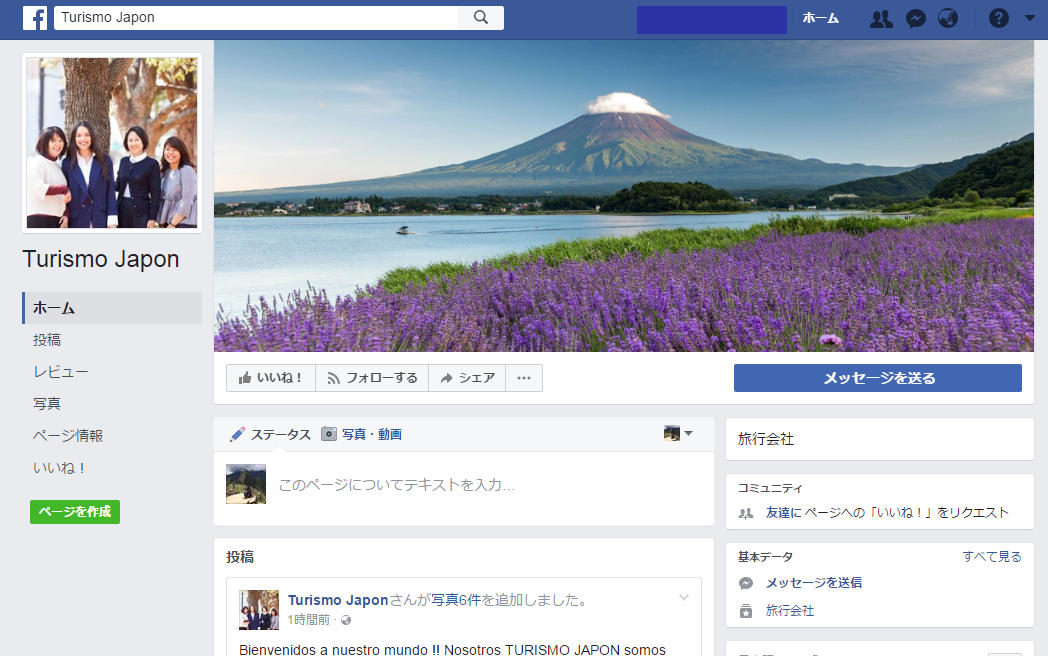1048x656 pixels.
Task: Click the Facebook logo icon
Action: 35,18
